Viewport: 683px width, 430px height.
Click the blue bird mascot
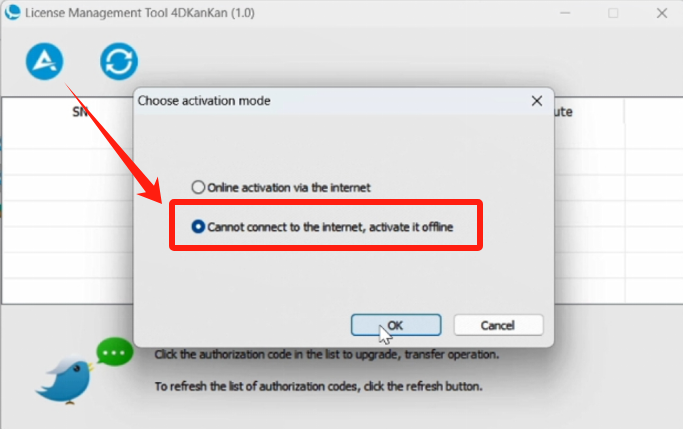(64, 380)
